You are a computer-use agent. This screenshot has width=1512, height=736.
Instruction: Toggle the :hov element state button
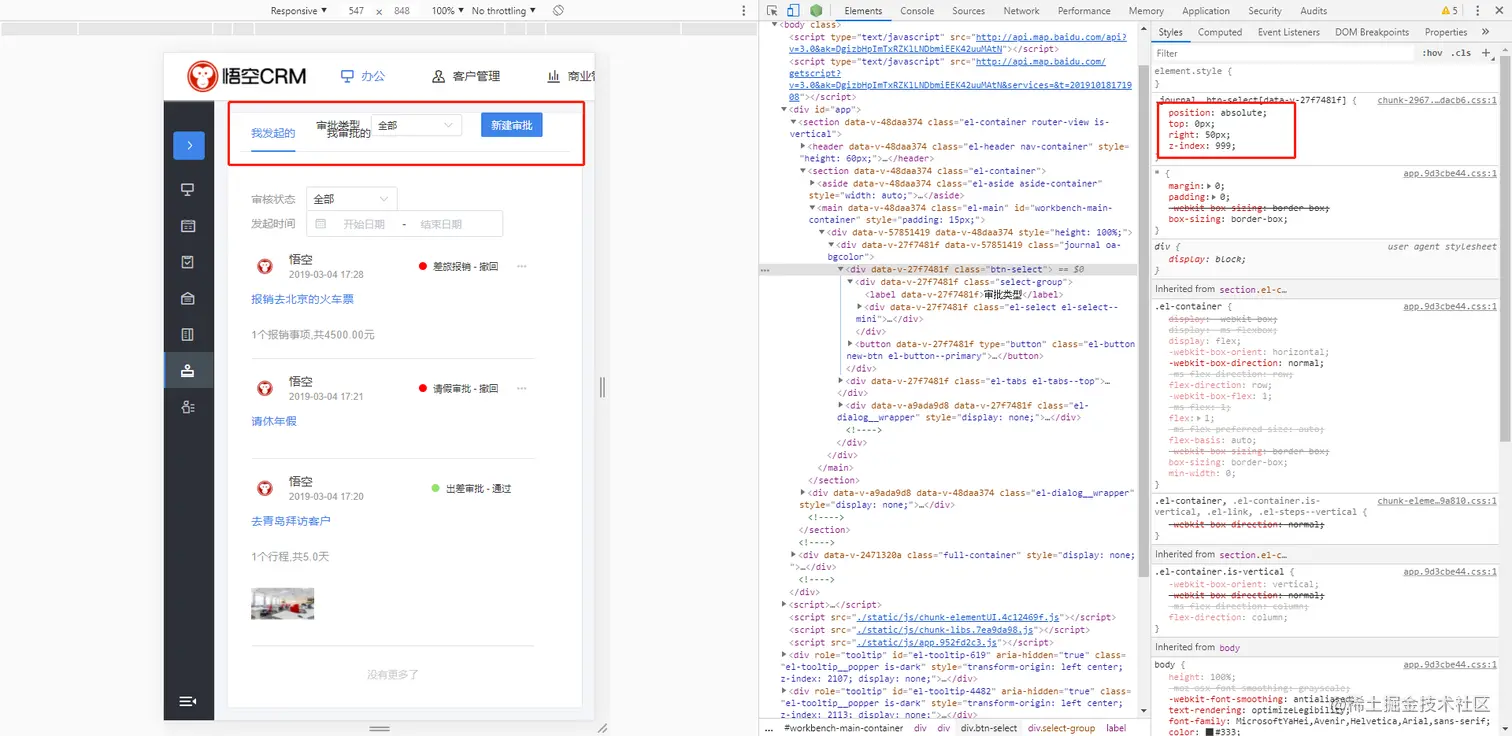(x=1432, y=53)
